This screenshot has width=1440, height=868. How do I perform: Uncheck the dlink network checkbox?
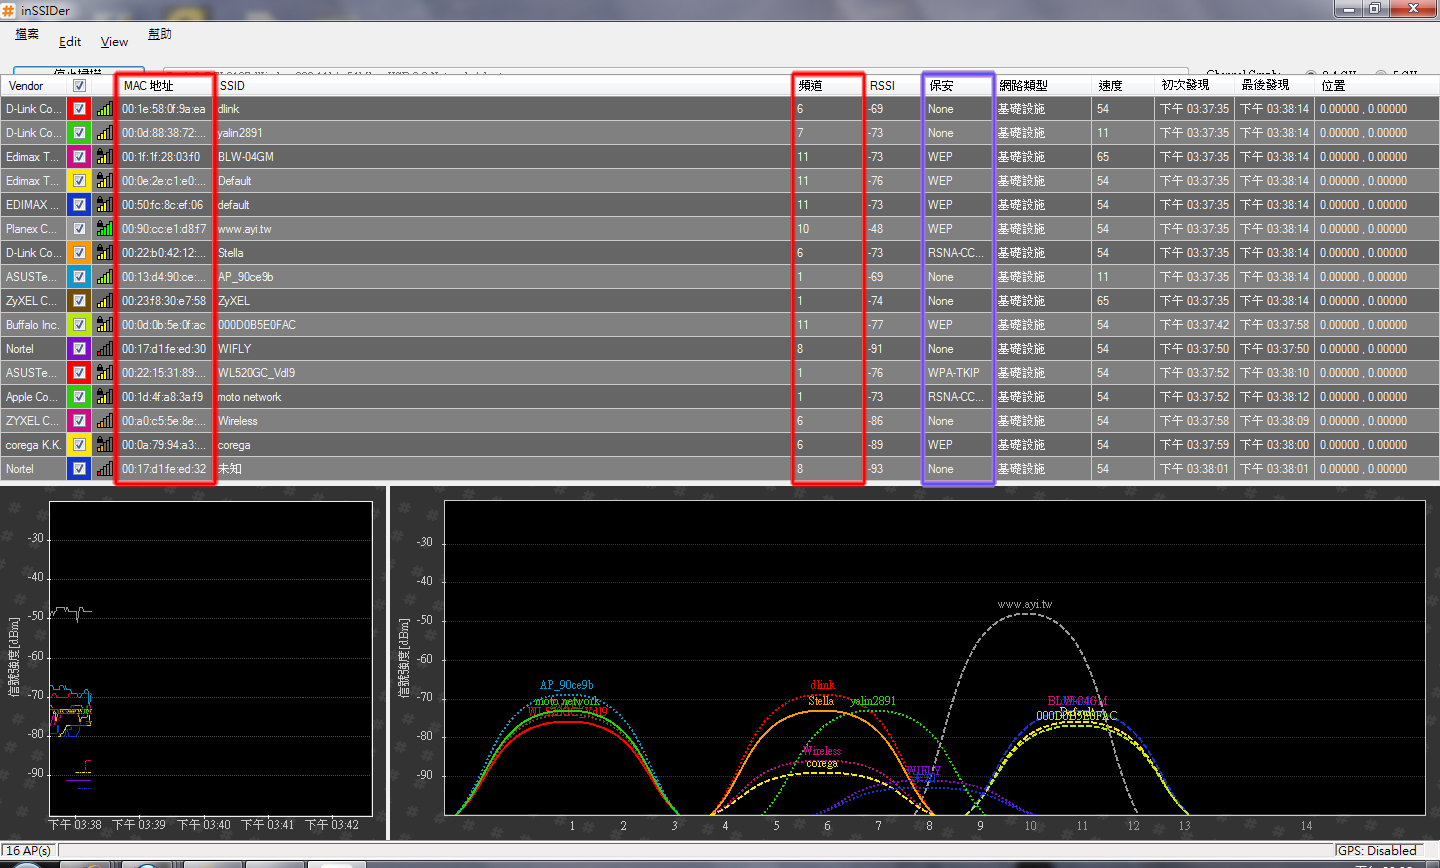[79, 109]
